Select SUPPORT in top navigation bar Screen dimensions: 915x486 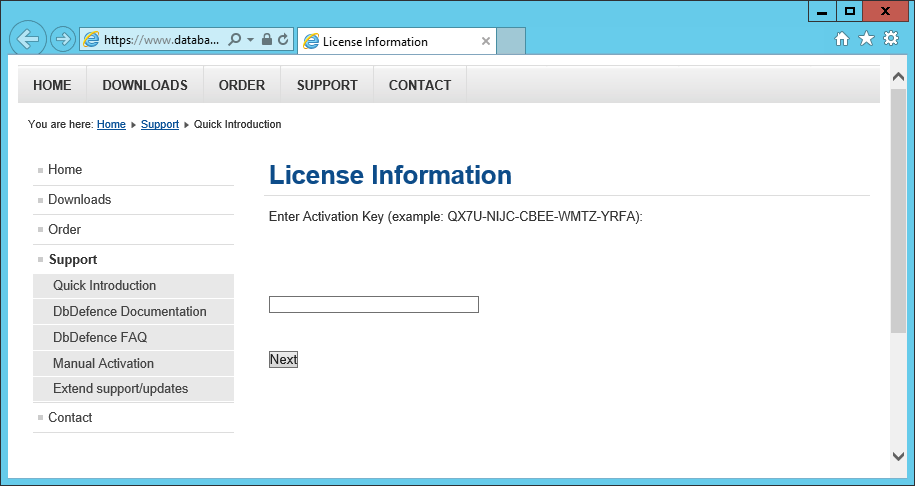327,85
